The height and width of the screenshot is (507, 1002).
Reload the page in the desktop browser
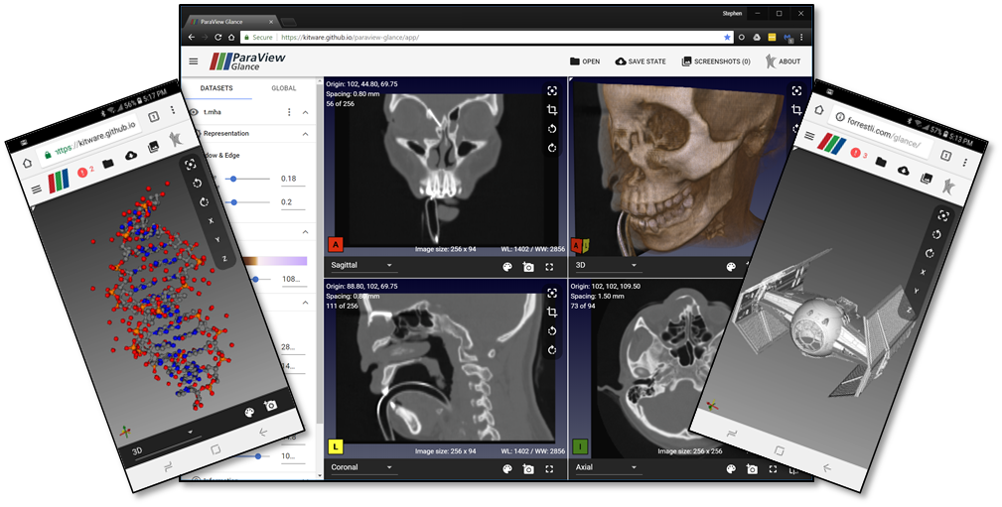(x=218, y=37)
